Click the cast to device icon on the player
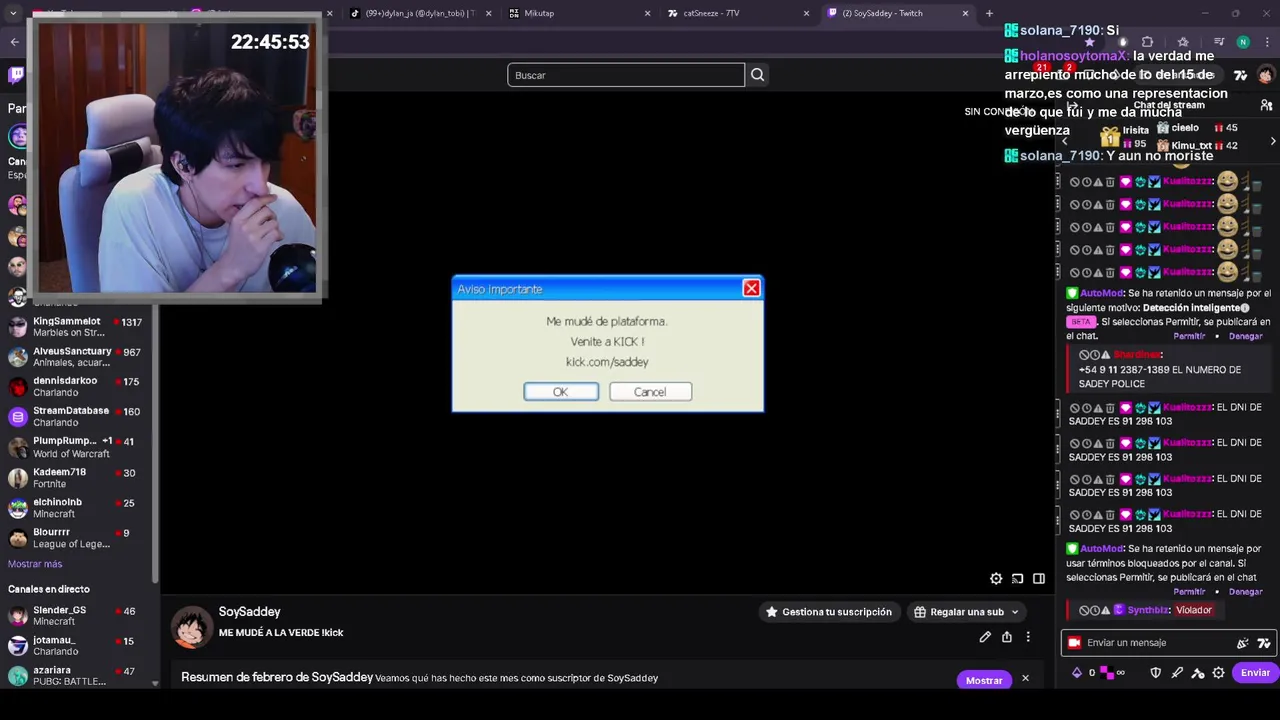 1017,579
